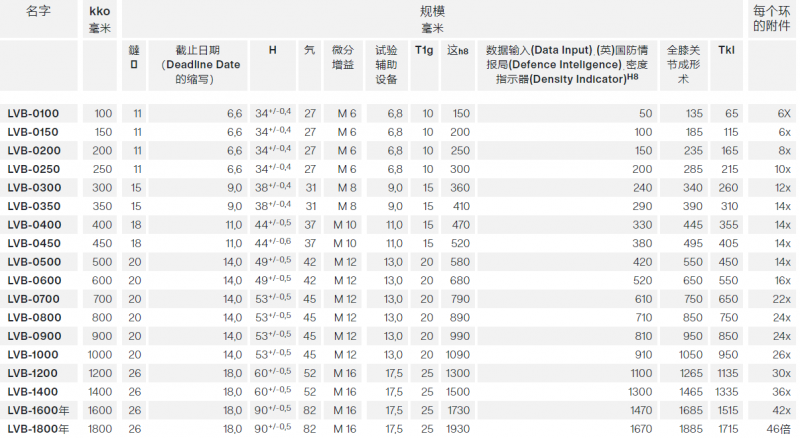Viewport: 800px width, 438px height.
Task: Click row name LVB-0400
Action: coord(34,225)
